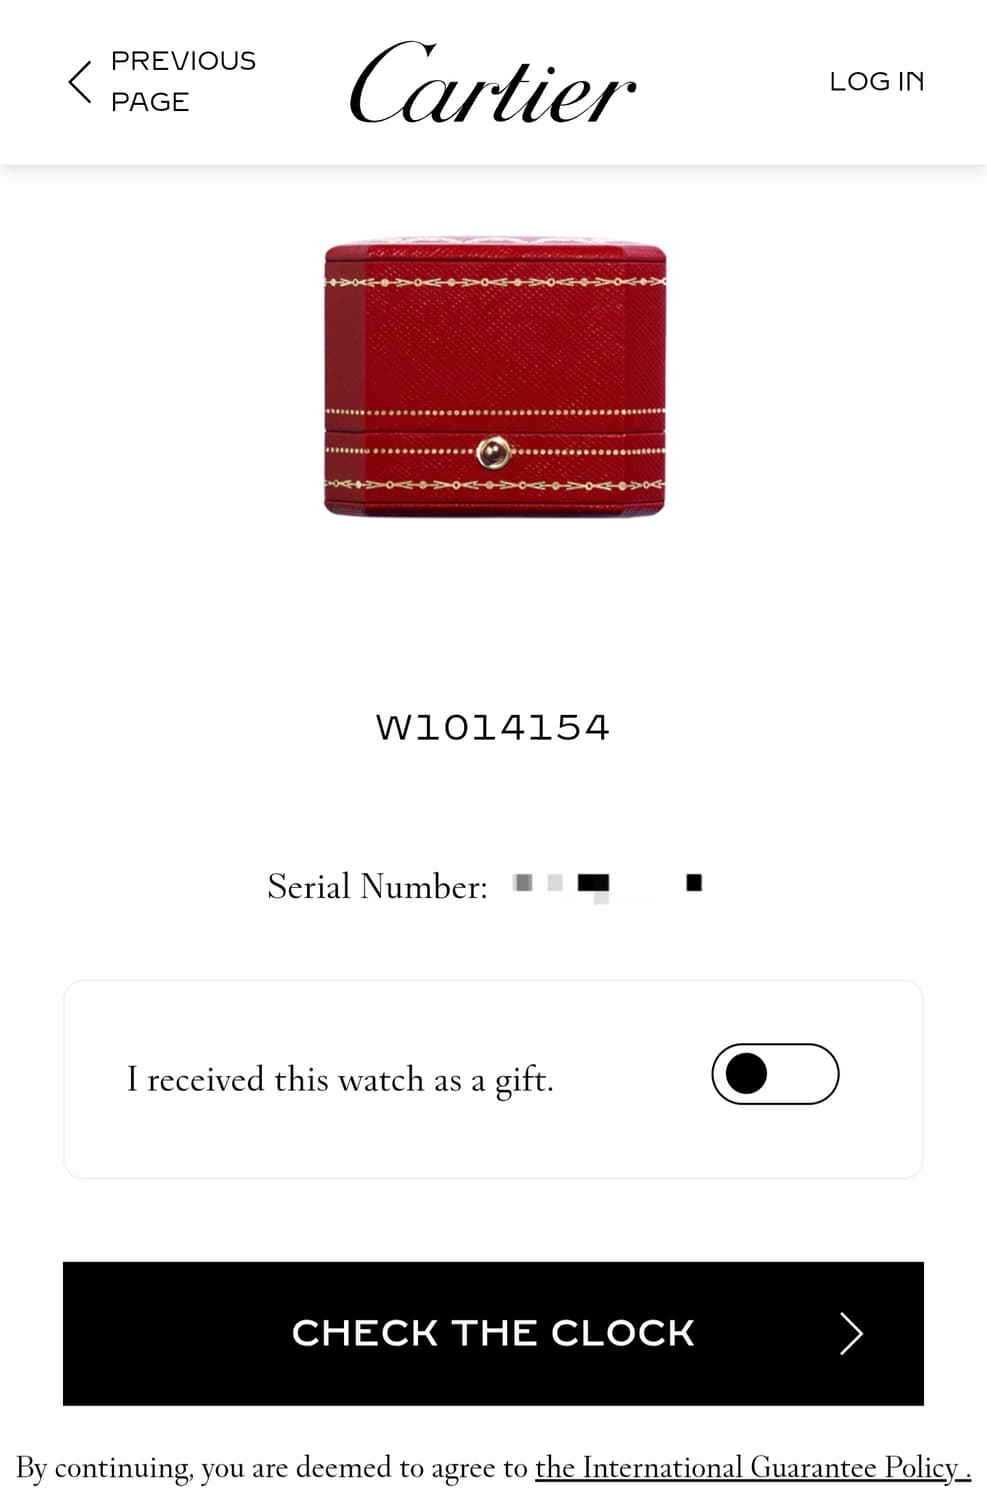Screen dimensions: 987x1500
Task: Click the 'I received this watch as a gift' text
Action: pyautogui.click(x=340, y=1080)
